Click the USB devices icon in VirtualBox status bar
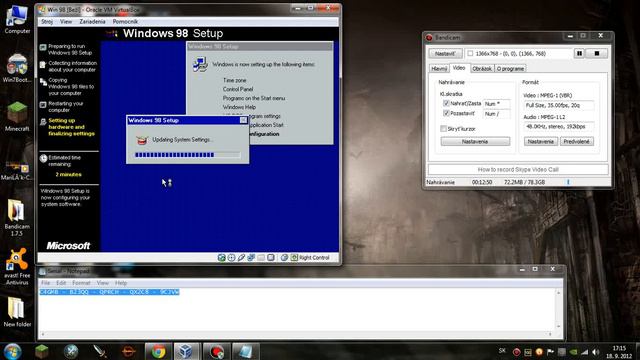The image size is (640, 360). pos(241,258)
